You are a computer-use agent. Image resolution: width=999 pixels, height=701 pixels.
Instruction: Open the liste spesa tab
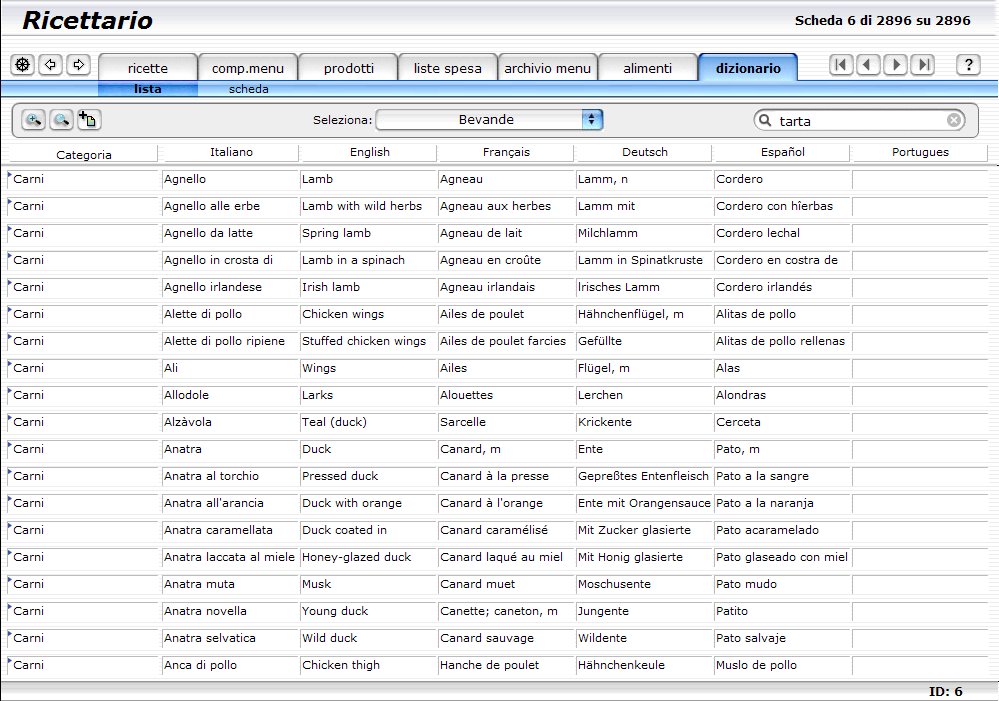pos(447,68)
